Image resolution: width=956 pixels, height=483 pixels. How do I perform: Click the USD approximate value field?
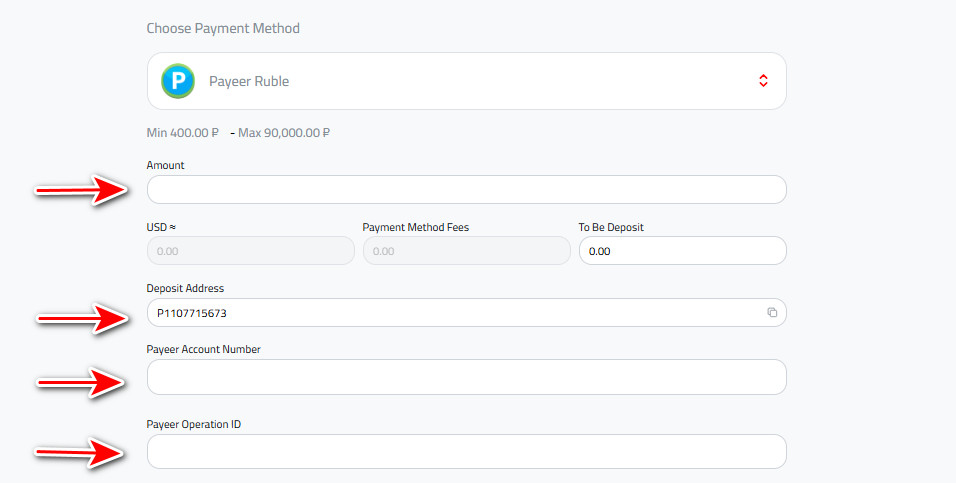tap(251, 251)
